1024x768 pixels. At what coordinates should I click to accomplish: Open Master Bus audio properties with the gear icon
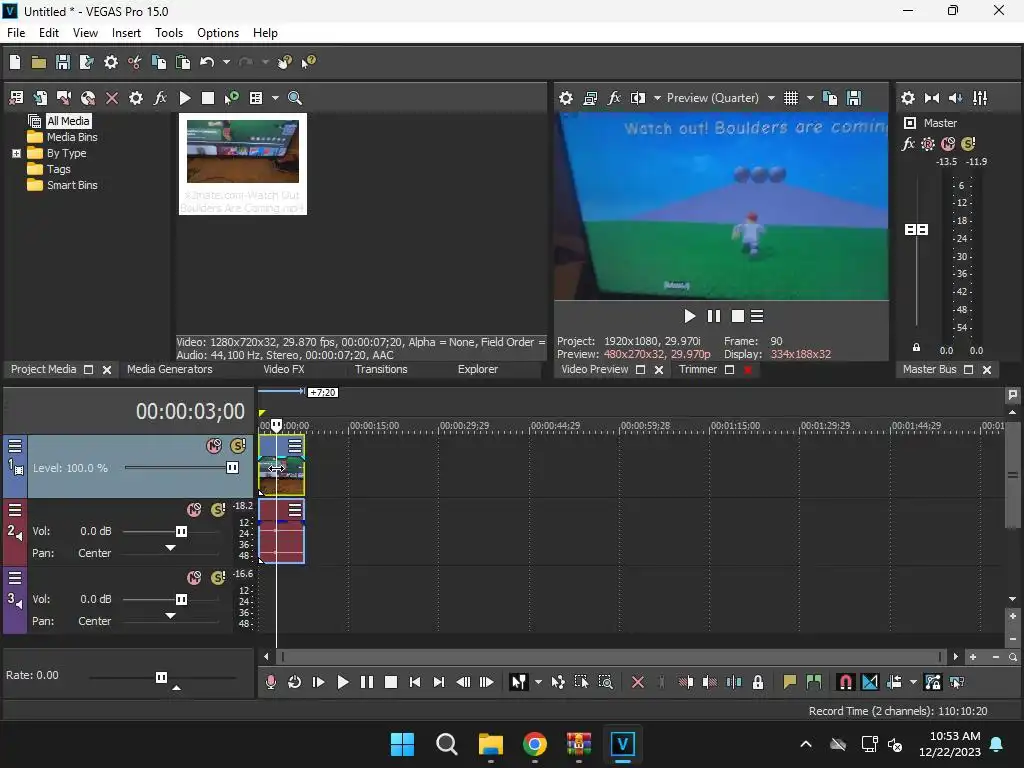(908, 98)
